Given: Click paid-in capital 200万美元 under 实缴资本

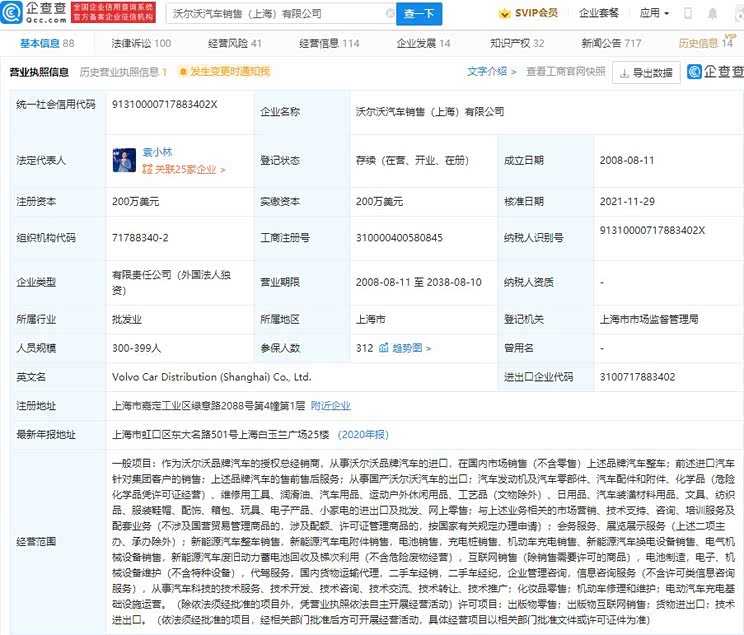Looking at the screenshot, I should 379,201.
